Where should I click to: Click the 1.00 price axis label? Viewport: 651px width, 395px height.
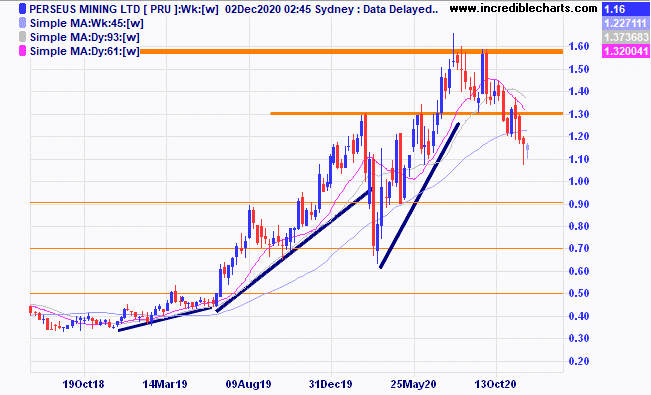click(579, 181)
